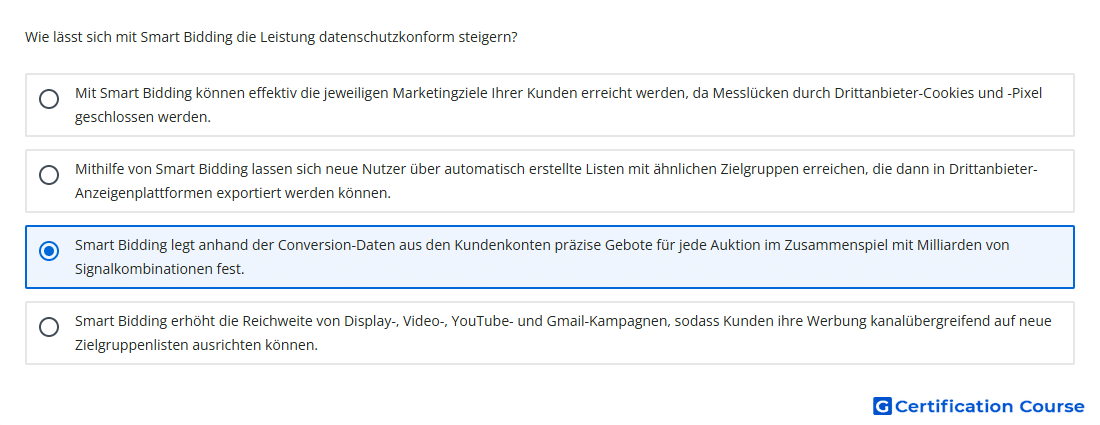Click selected radio button for Conversion-Daten answer
Viewport: 1100px width, 425px height.
pos(49,251)
